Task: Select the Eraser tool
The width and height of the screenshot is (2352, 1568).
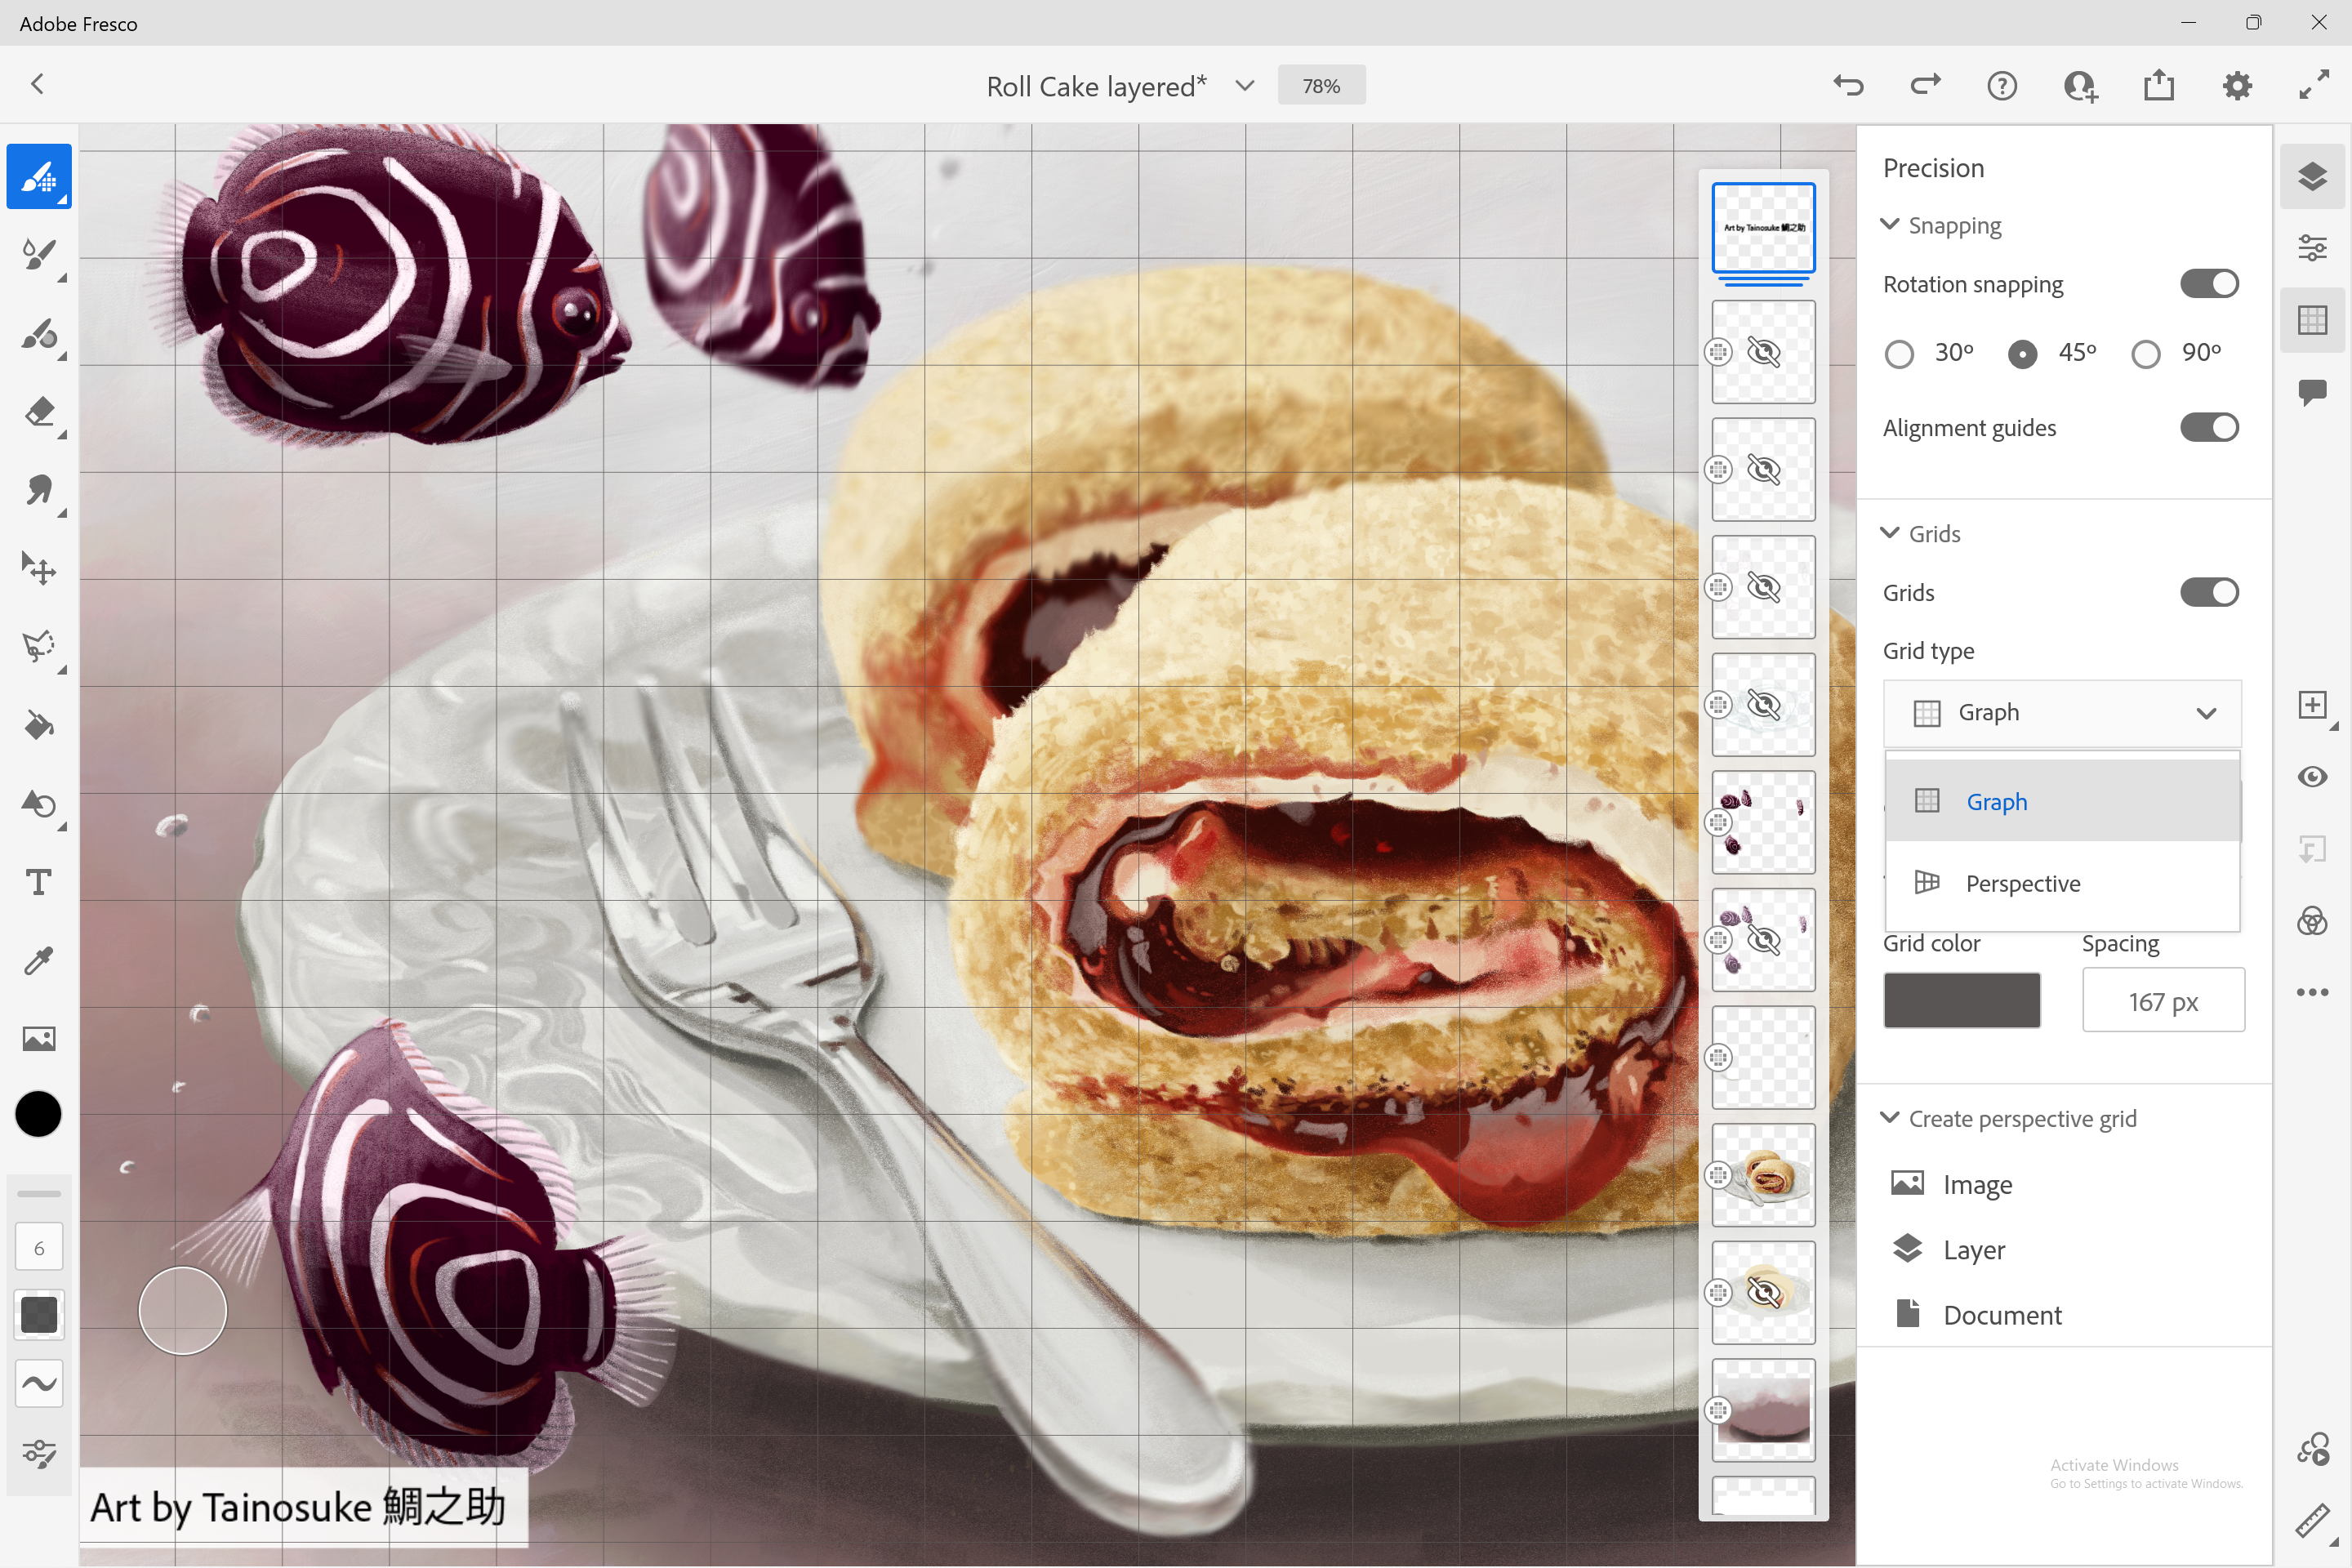Action: 39,412
